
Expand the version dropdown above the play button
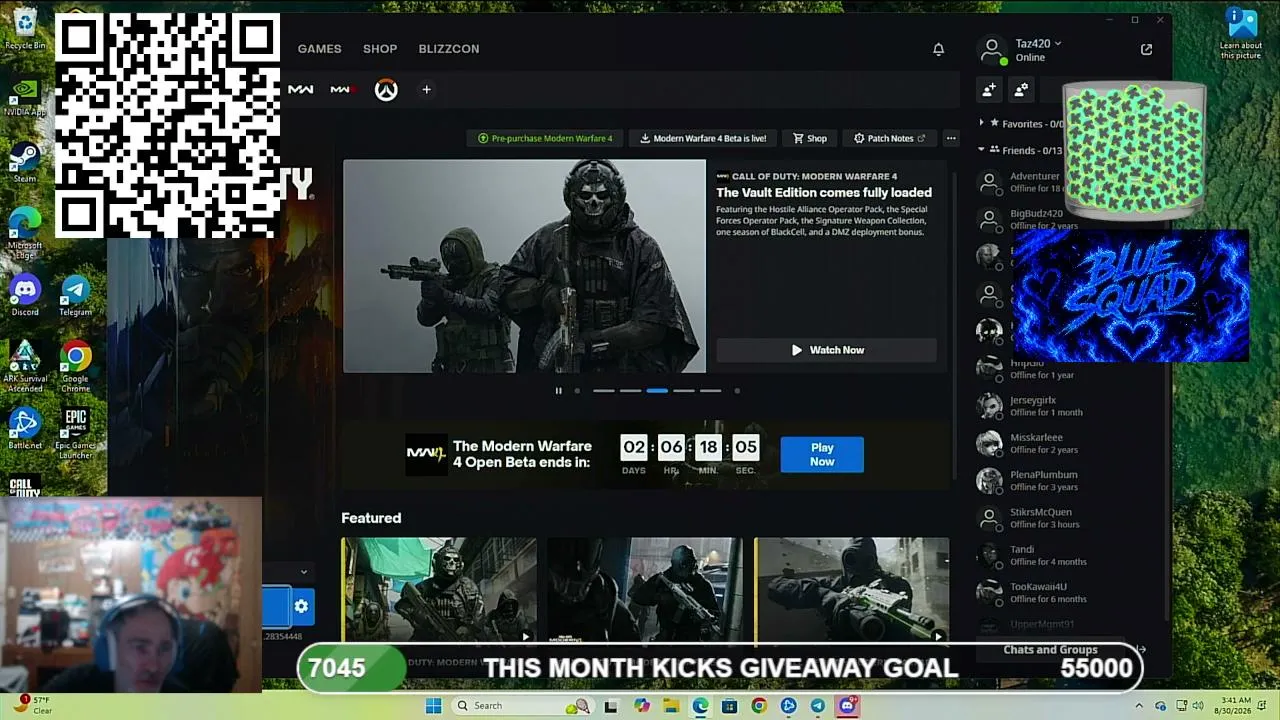click(x=303, y=572)
